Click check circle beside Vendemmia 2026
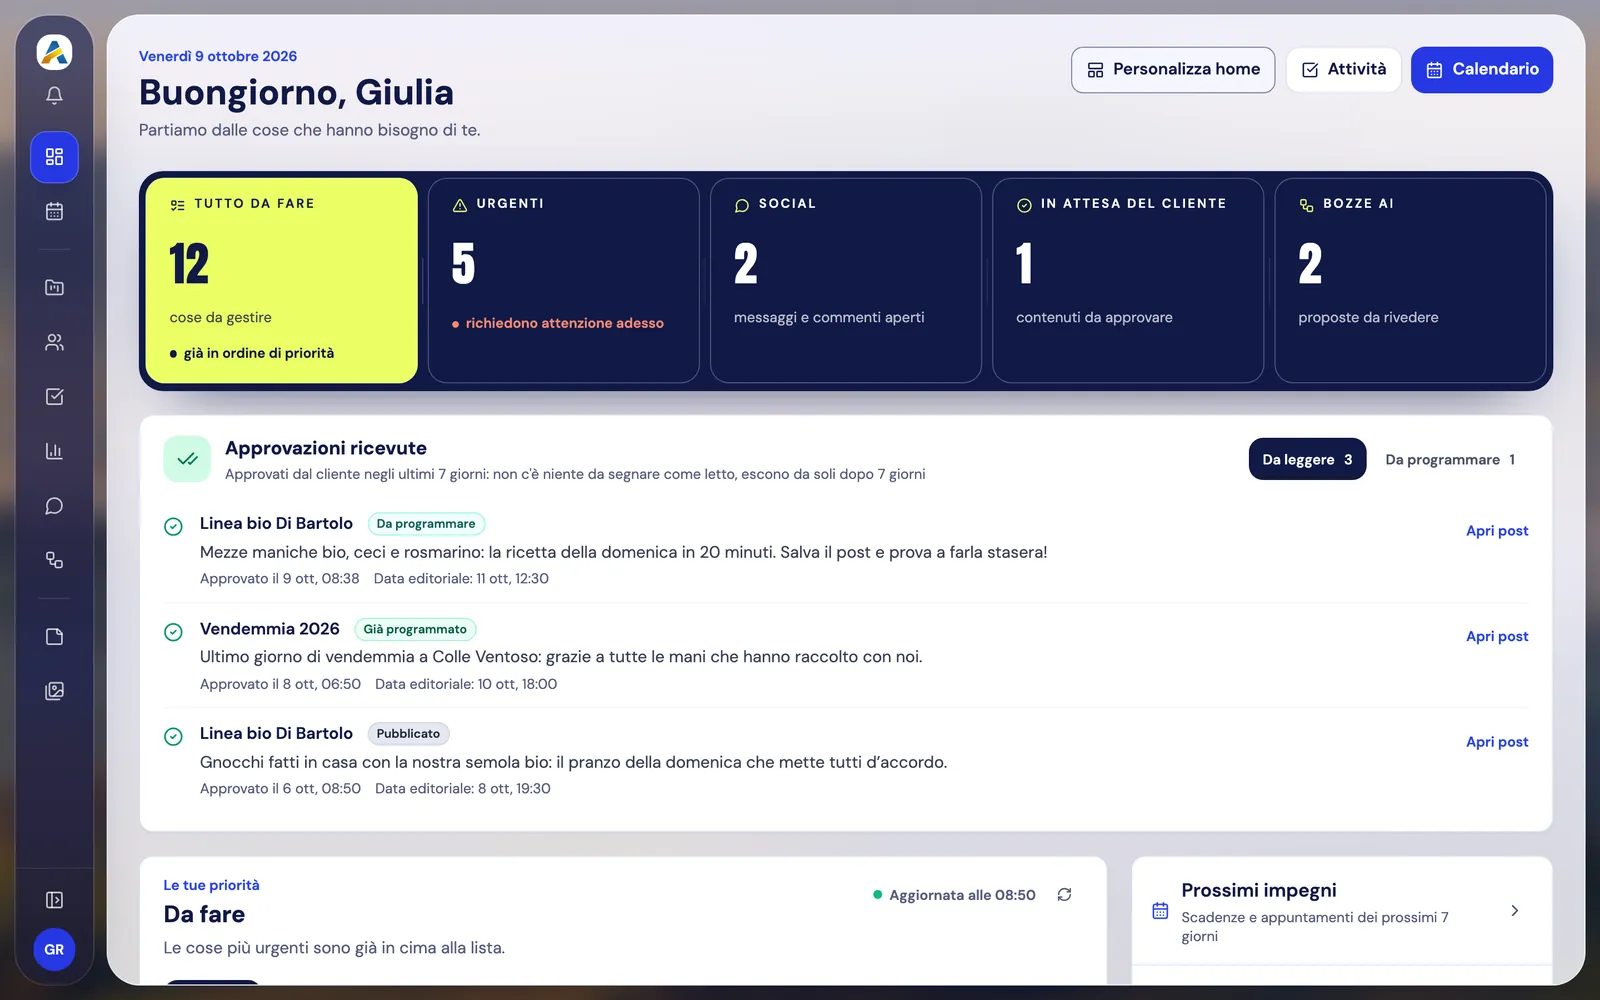This screenshot has height=1000, width=1600. (x=173, y=632)
